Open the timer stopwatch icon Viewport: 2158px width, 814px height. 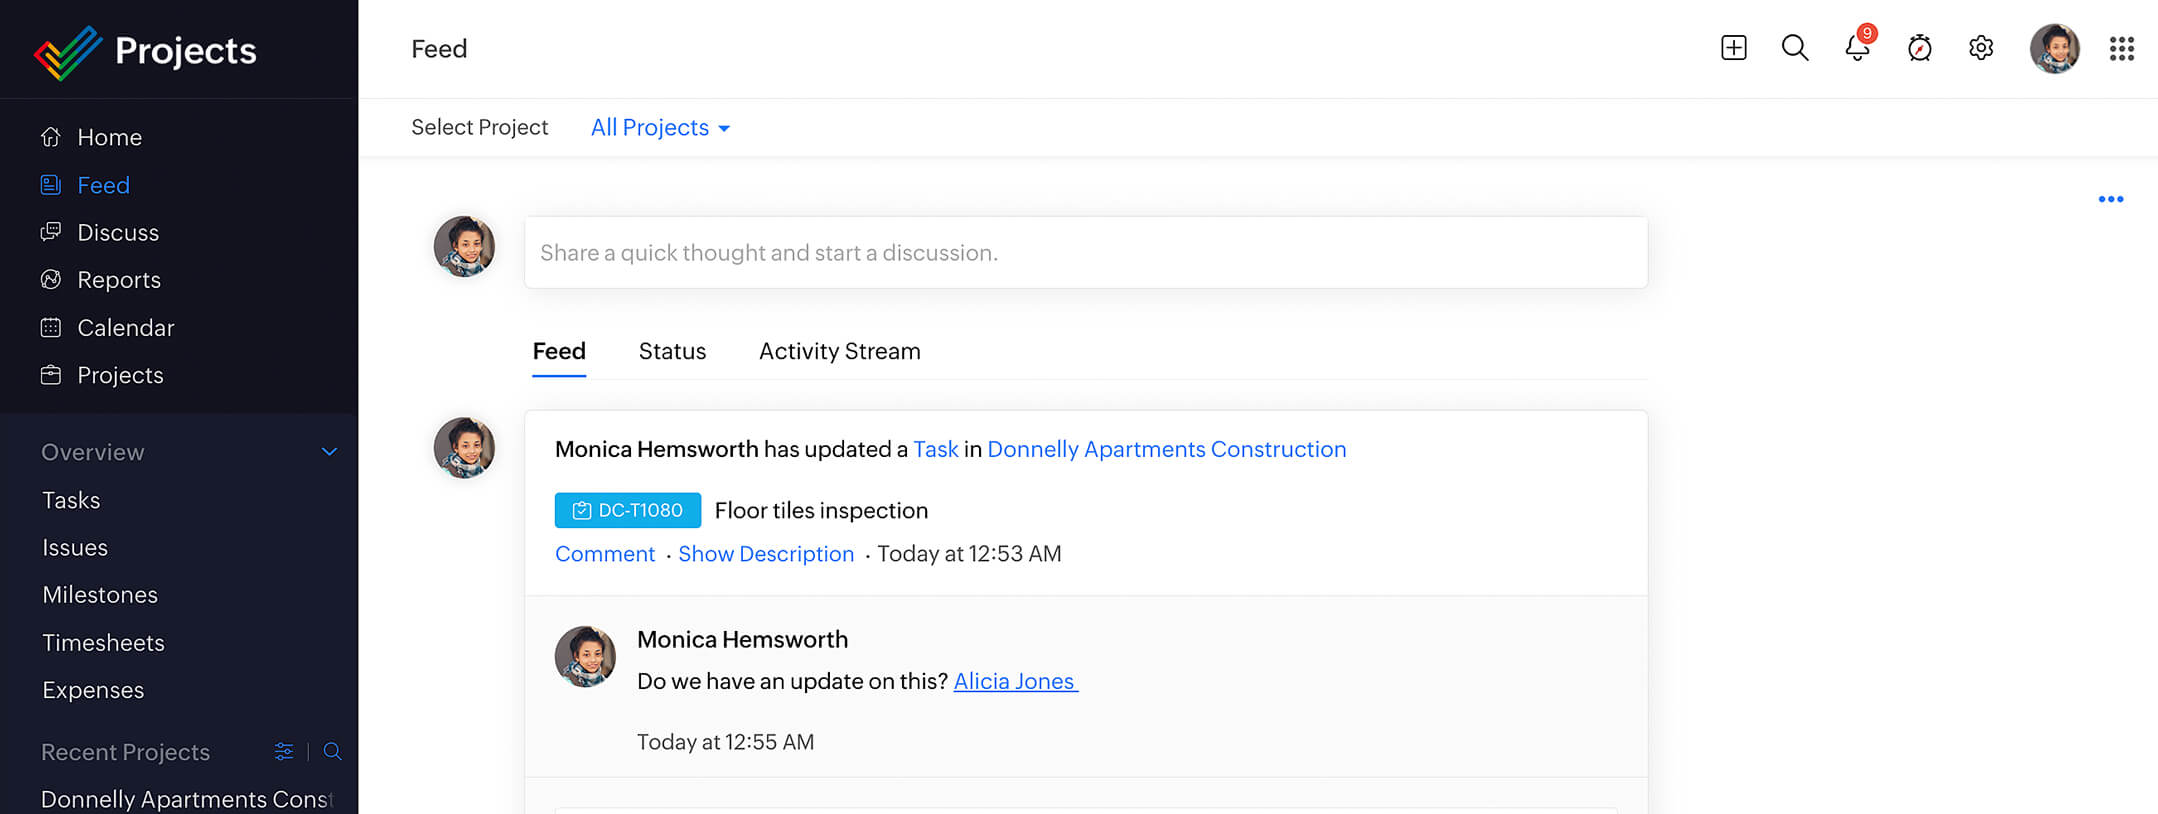[1919, 48]
